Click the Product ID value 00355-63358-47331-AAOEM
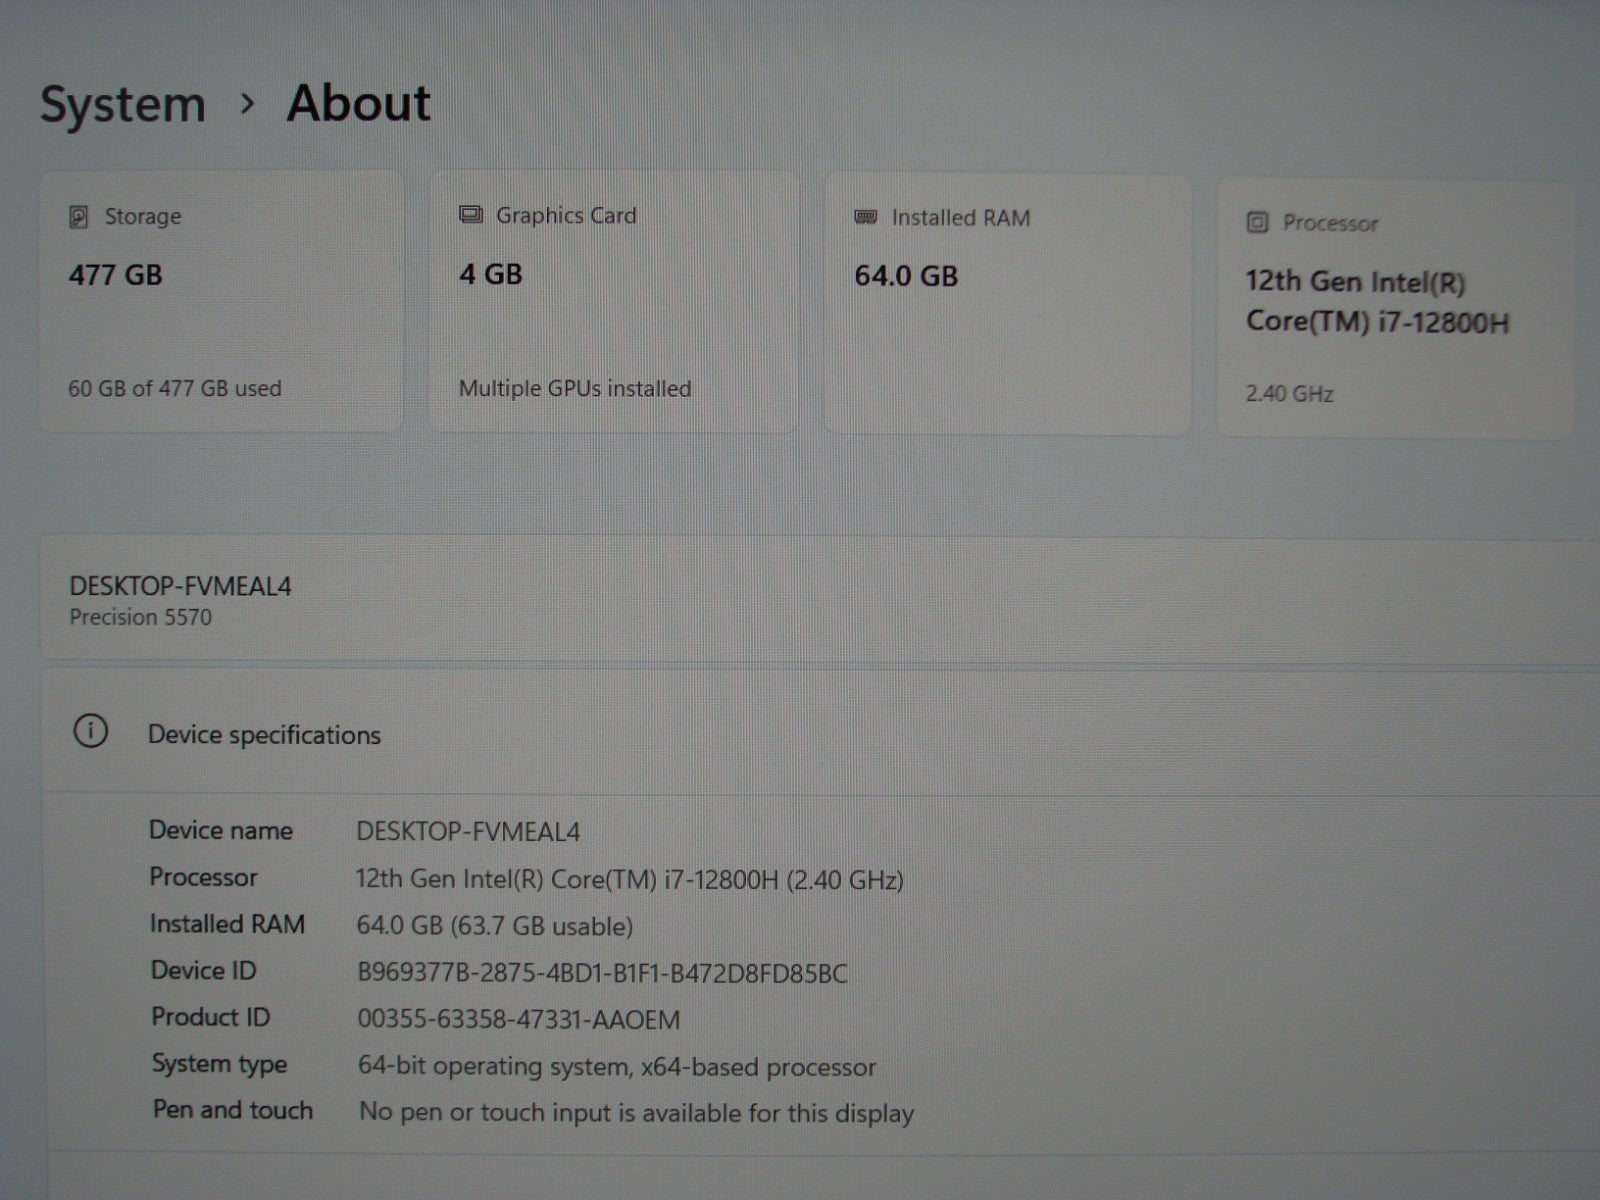The height and width of the screenshot is (1200, 1600). tap(518, 1020)
